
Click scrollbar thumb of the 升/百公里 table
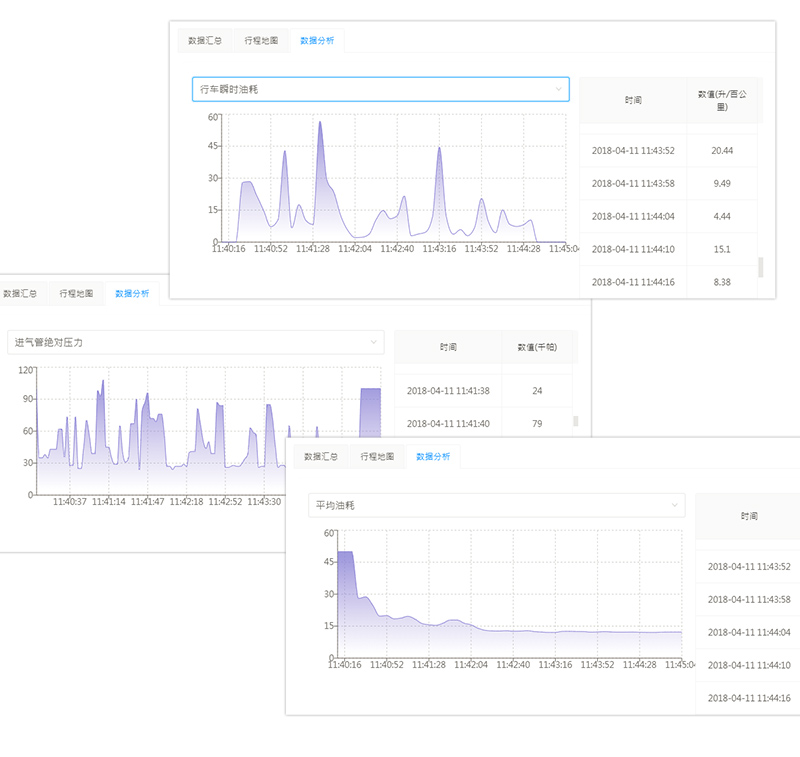click(761, 267)
